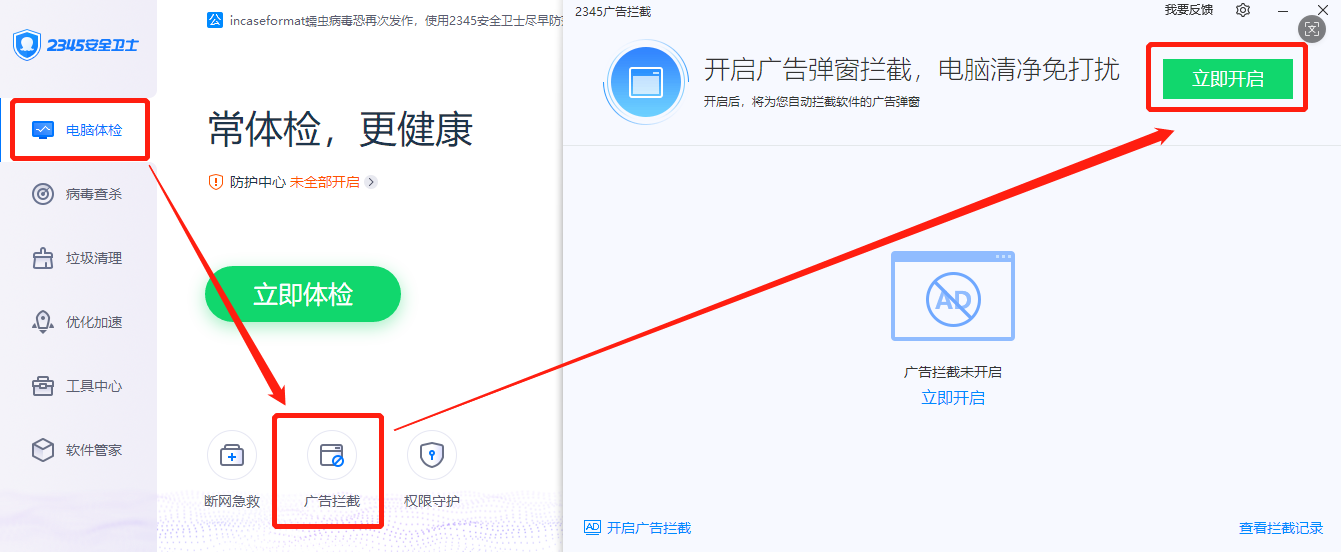Open settings gear in ad-block window

(1243, 10)
